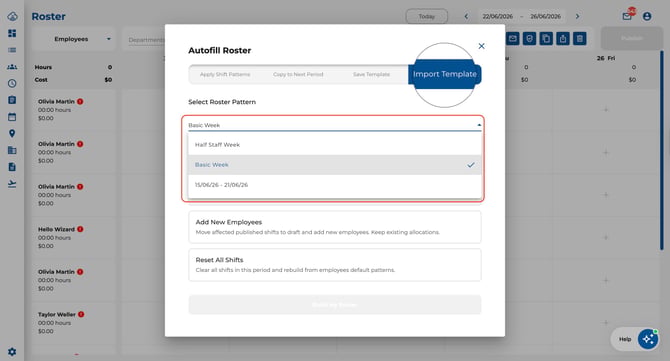Open the cloud home icon in the sidebar
The height and width of the screenshot is (361, 670).
12,16
